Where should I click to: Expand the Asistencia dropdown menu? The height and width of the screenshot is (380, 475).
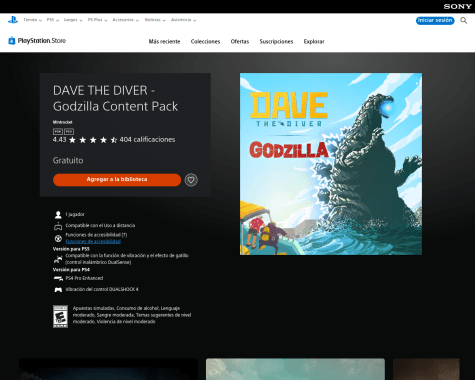(183, 20)
